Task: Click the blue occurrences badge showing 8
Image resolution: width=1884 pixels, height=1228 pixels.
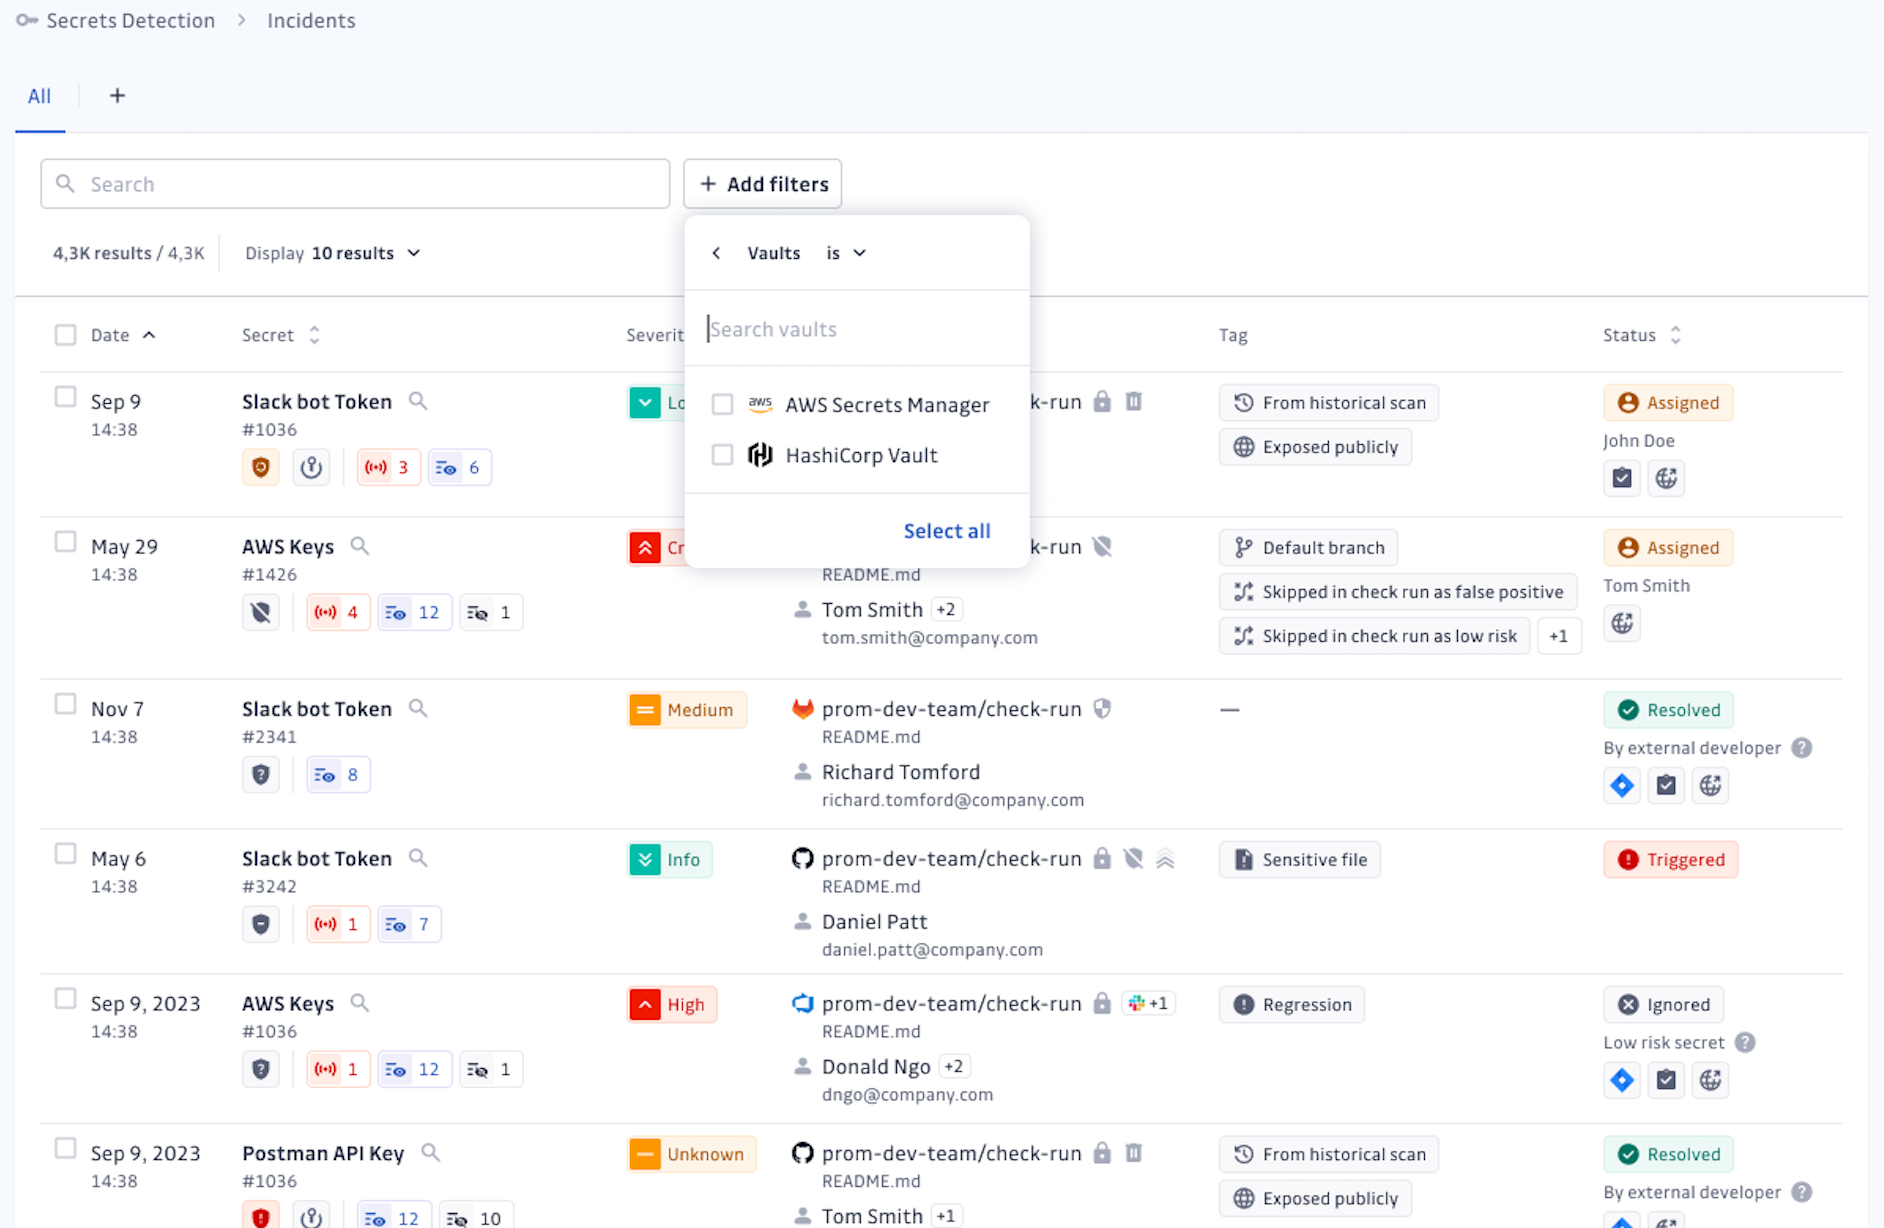Action: pyautogui.click(x=338, y=774)
